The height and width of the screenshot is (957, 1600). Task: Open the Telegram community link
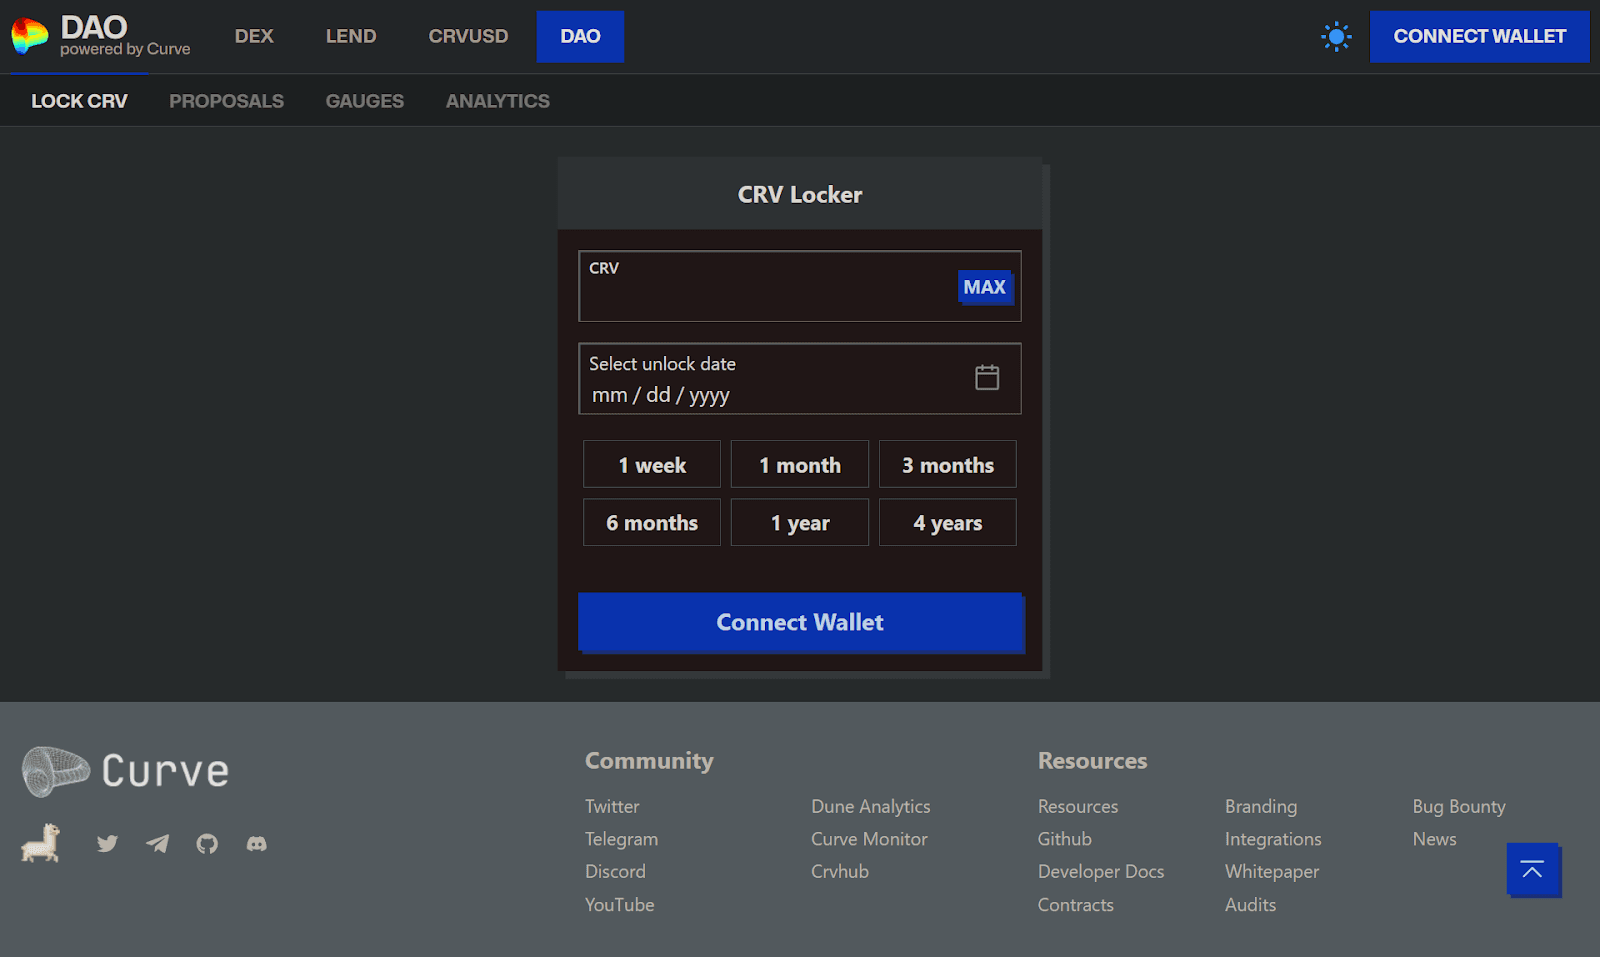click(621, 839)
